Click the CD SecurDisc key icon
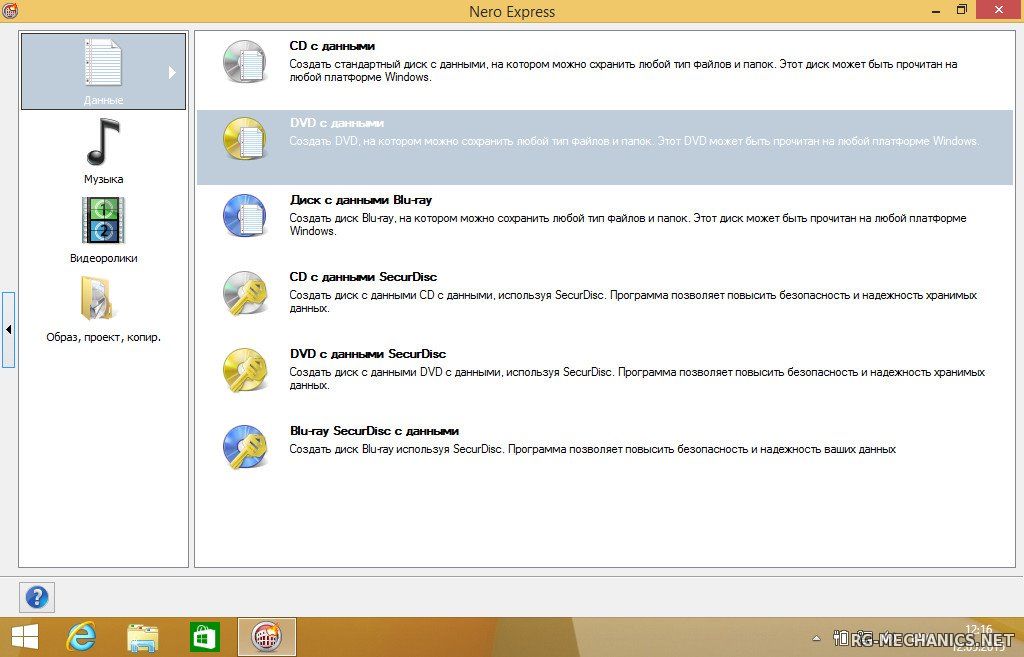Screen dimensions: 1024x657 tap(245, 293)
